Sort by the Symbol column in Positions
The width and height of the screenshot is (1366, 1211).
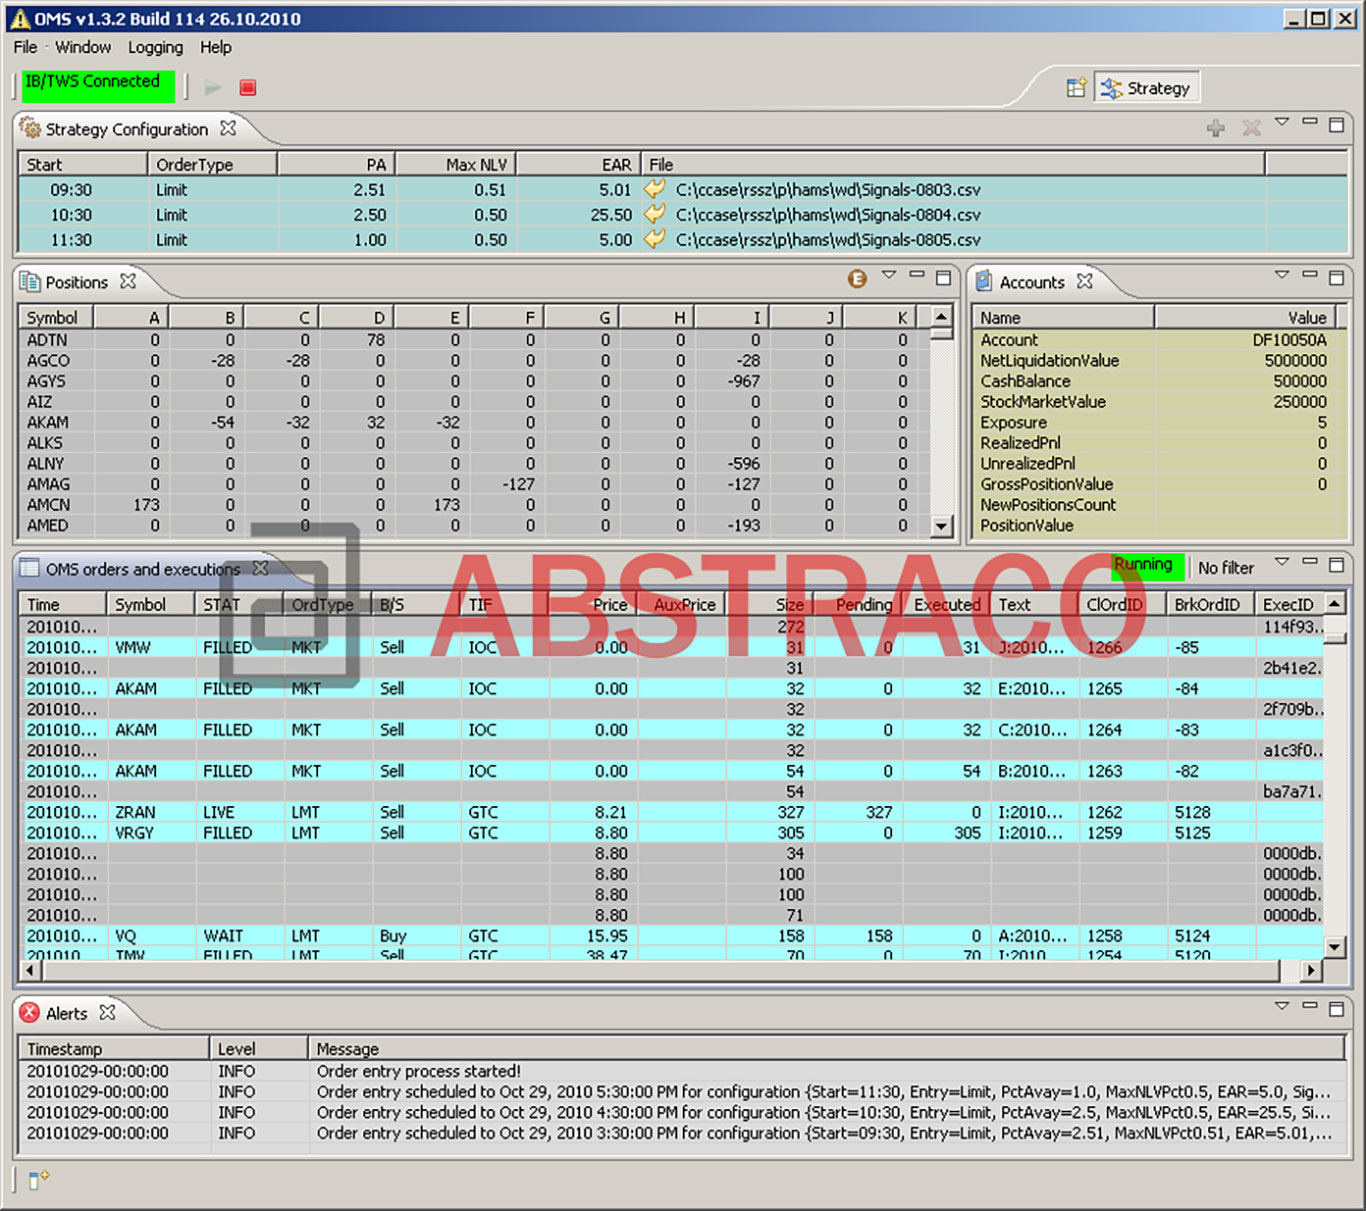click(x=54, y=317)
